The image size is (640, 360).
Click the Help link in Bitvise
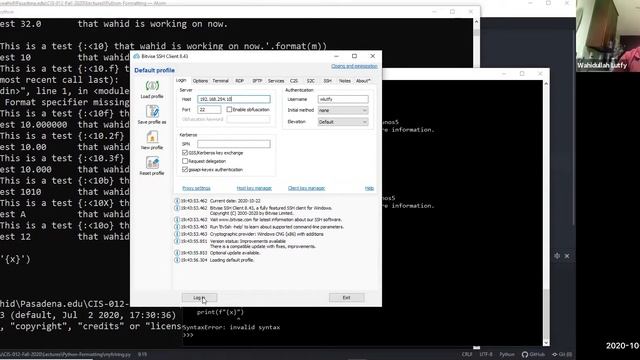point(369,188)
